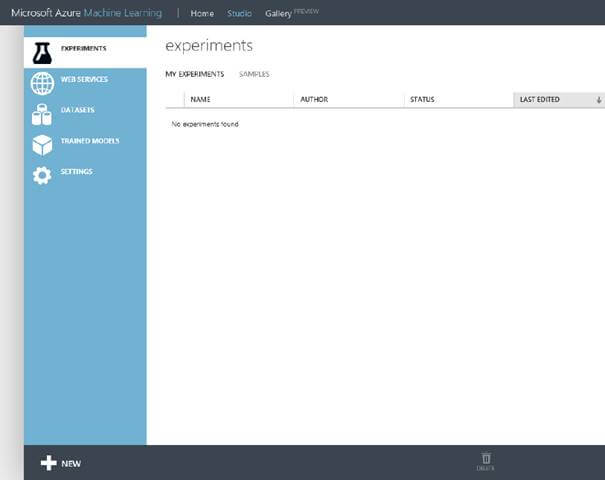Sort table by Author column
This screenshot has height=480, width=605.
(x=314, y=100)
